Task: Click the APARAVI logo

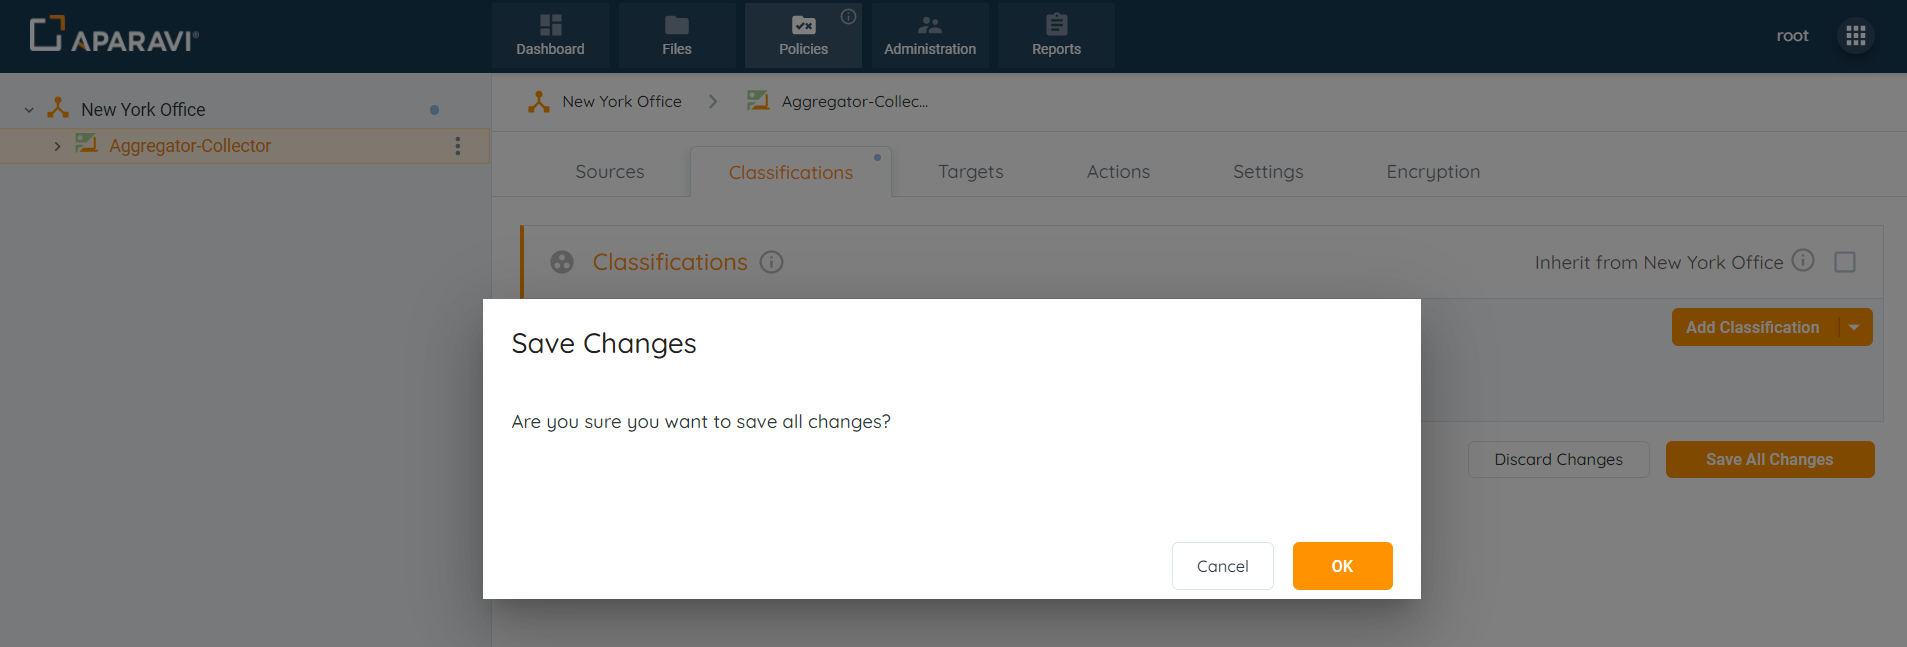Action: 114,35
